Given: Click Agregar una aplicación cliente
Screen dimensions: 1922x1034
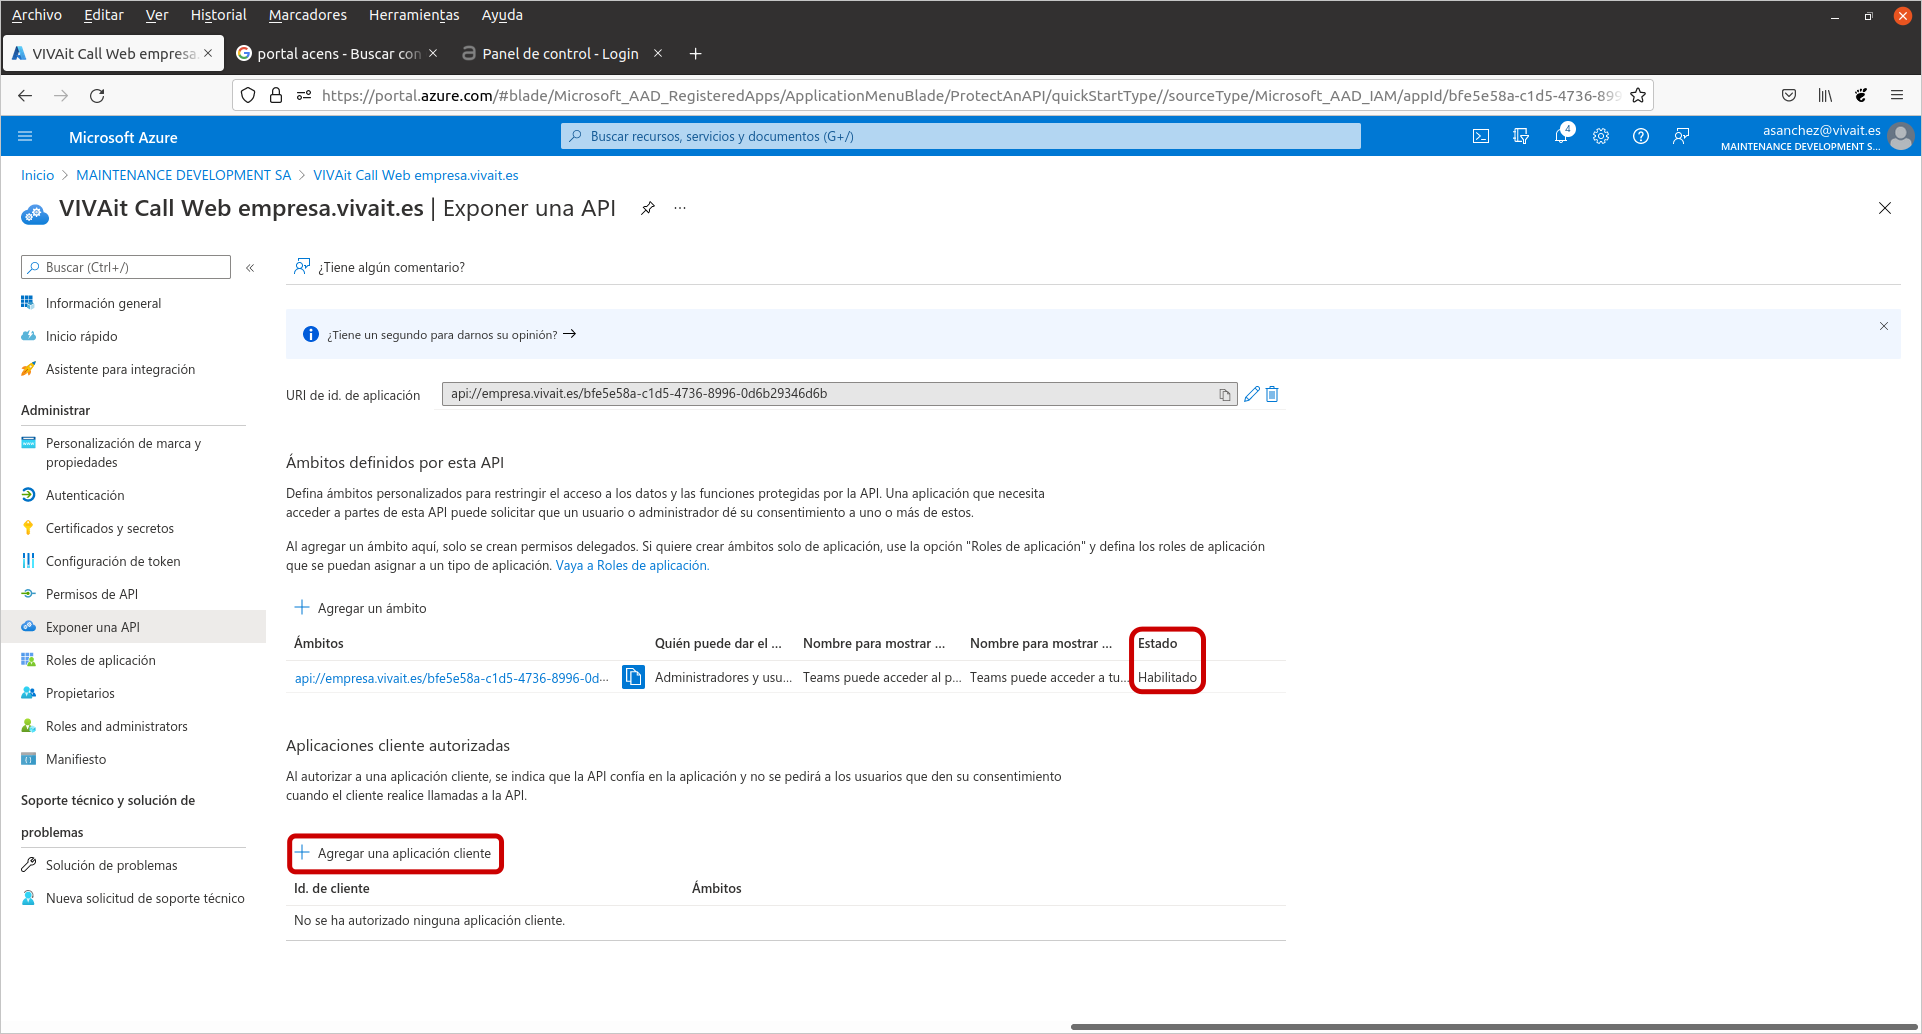Looking at the screenshot, I should (x=395, y=853).
